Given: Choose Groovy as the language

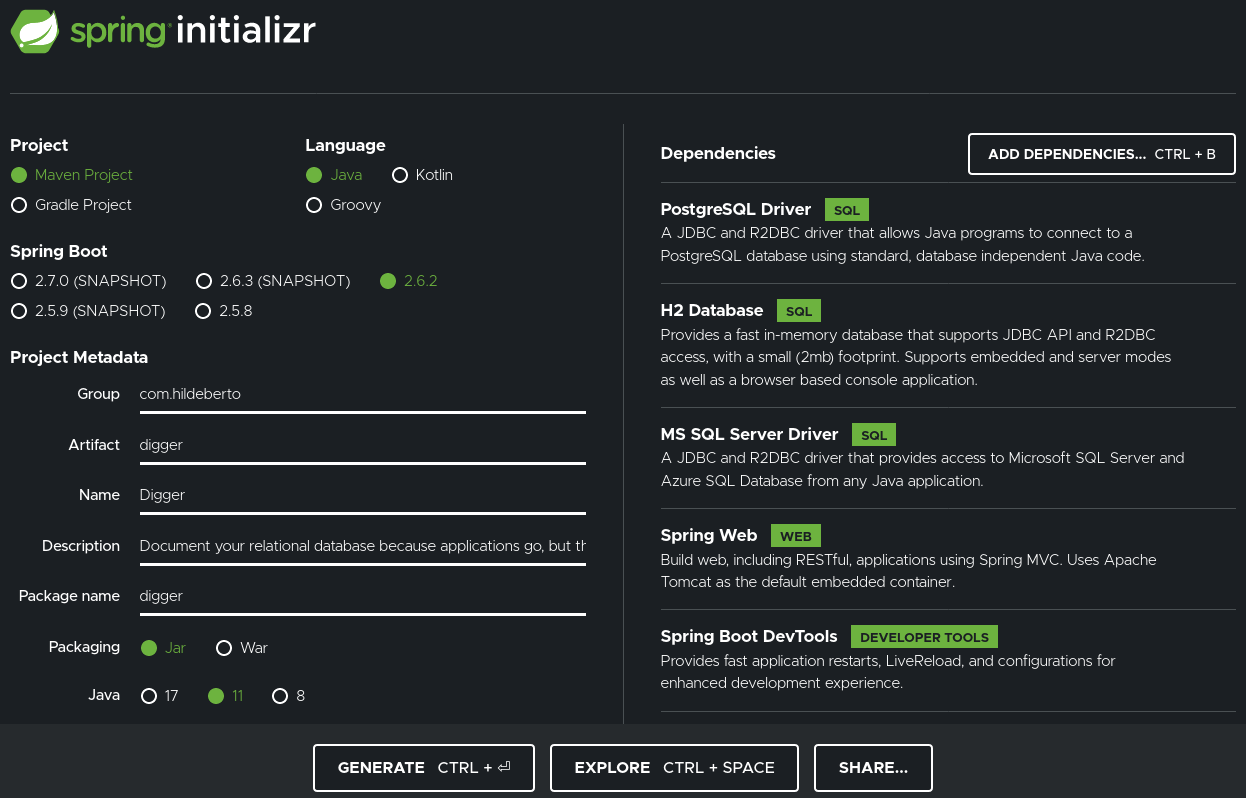Looking at the screenshot, I should [x=343, y=205].
